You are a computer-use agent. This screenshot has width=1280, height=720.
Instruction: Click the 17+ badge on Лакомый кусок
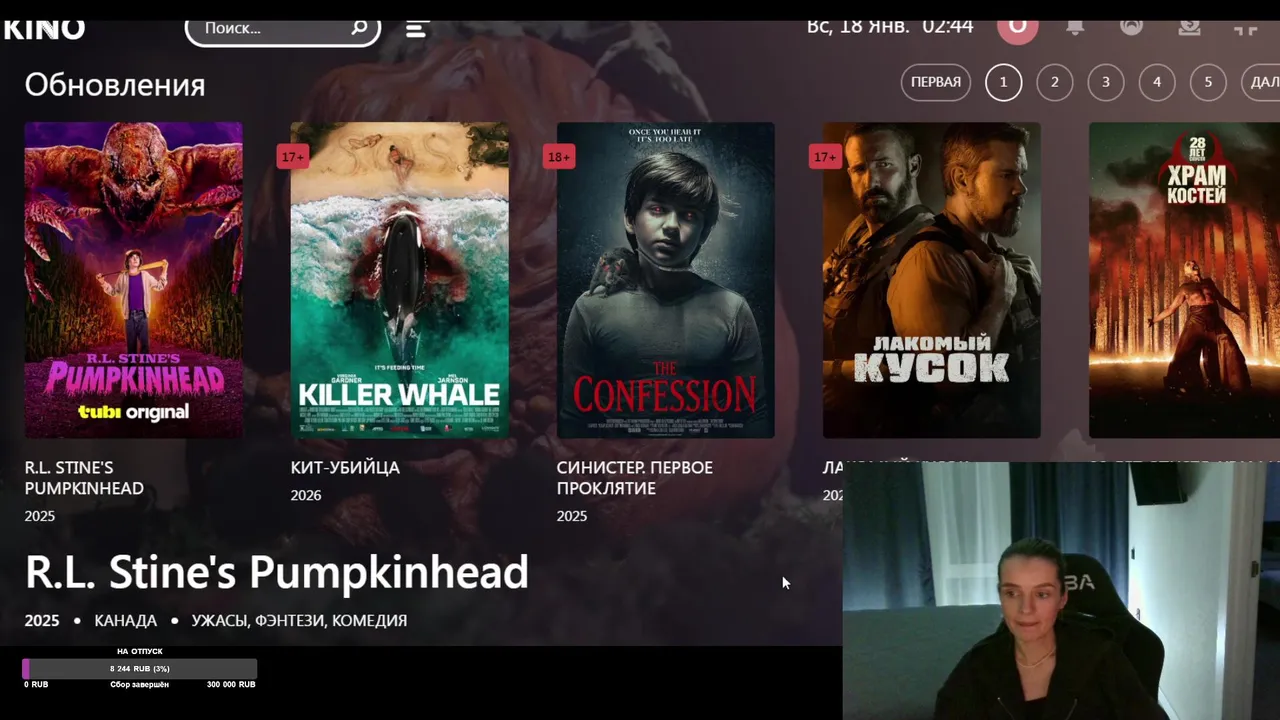pos(825,157)
